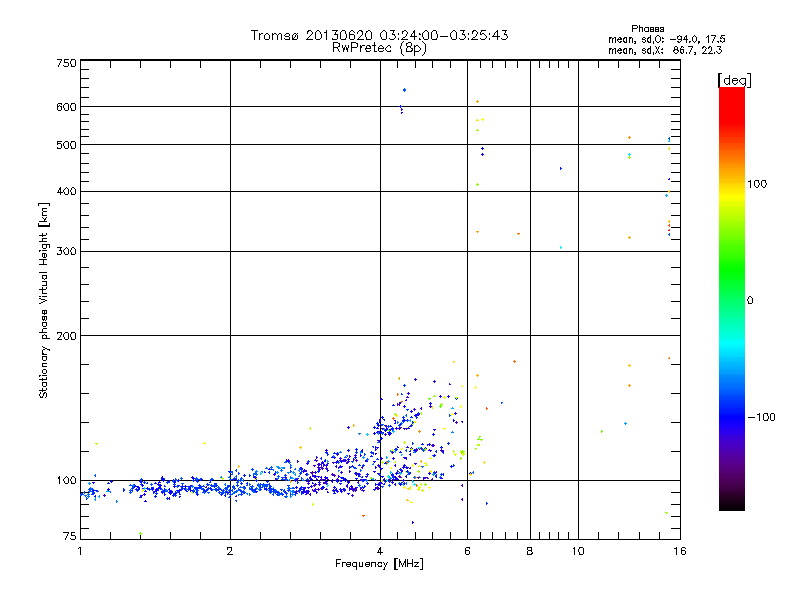Select the 'mean, sd,X: 86.7, 22.3' line
Viewport: 800px width, 600px height.
click(665, 50)
